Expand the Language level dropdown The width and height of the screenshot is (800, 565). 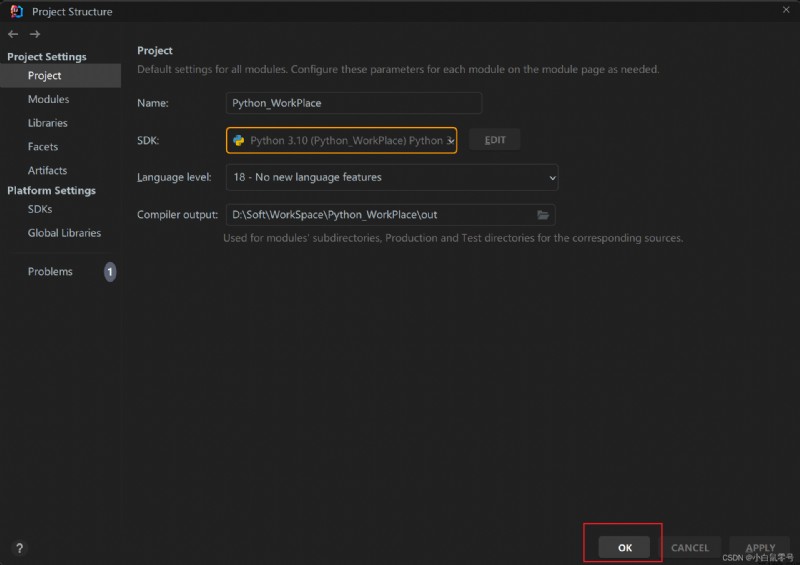tap(392, 178)
